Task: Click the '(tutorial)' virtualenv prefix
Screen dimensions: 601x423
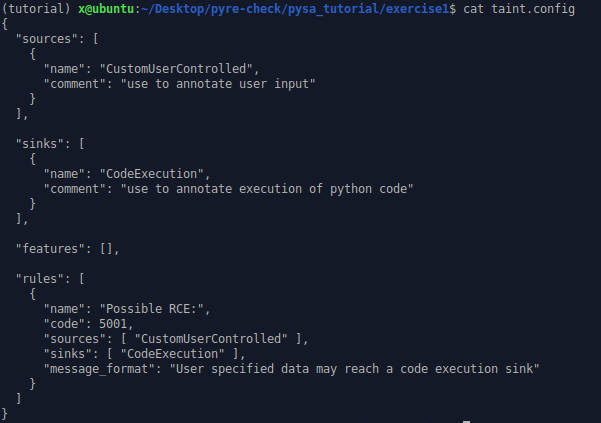Action: 36,8
